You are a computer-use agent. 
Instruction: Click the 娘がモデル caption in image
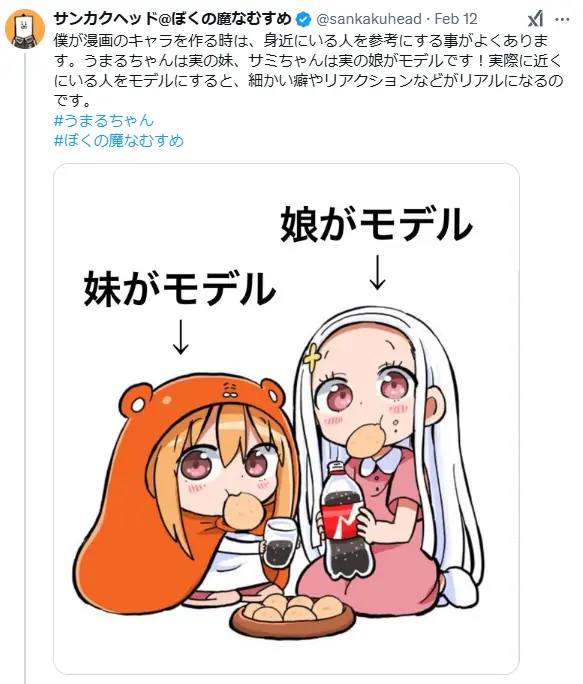click(377, 224)
